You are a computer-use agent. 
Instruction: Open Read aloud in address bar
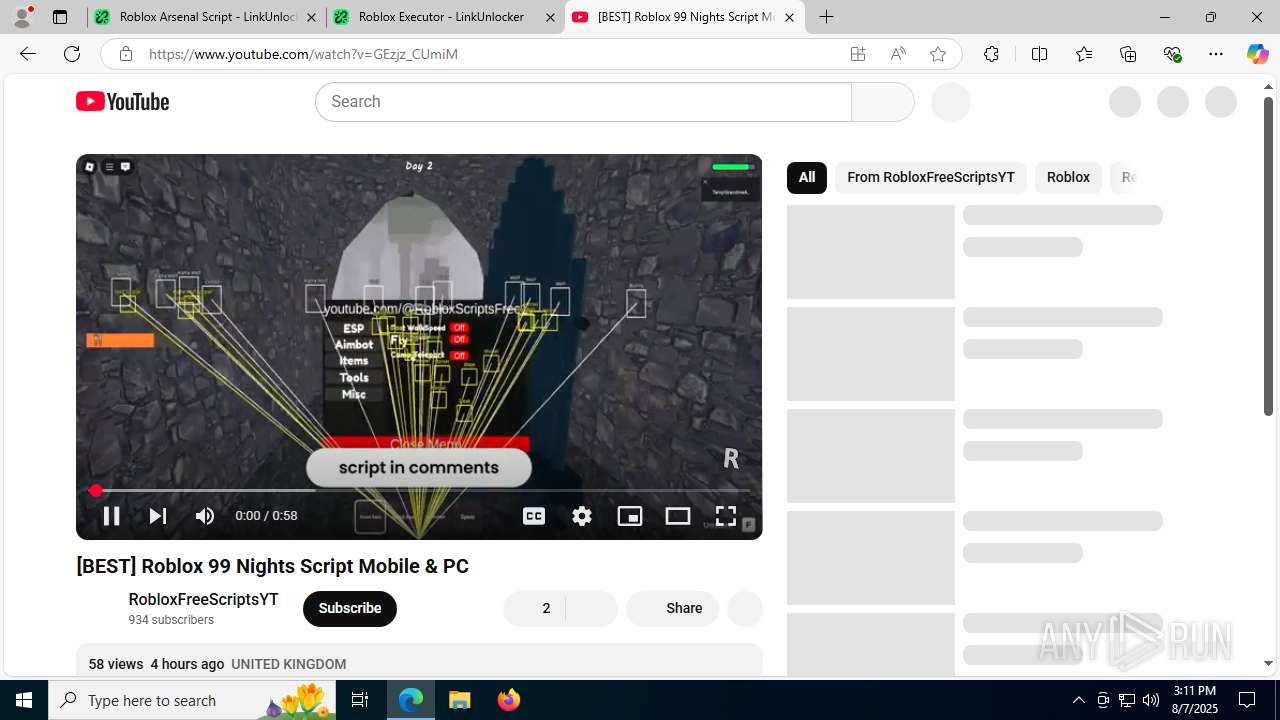click(x=898, y=54)
